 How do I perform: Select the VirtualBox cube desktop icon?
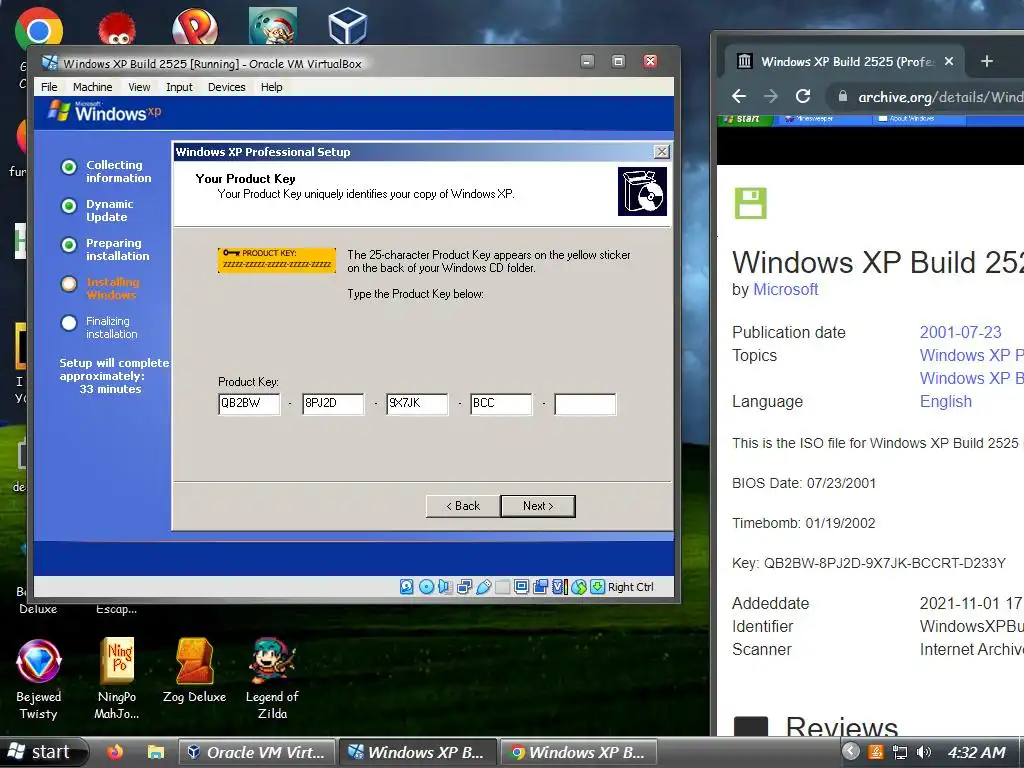point(347,26)
